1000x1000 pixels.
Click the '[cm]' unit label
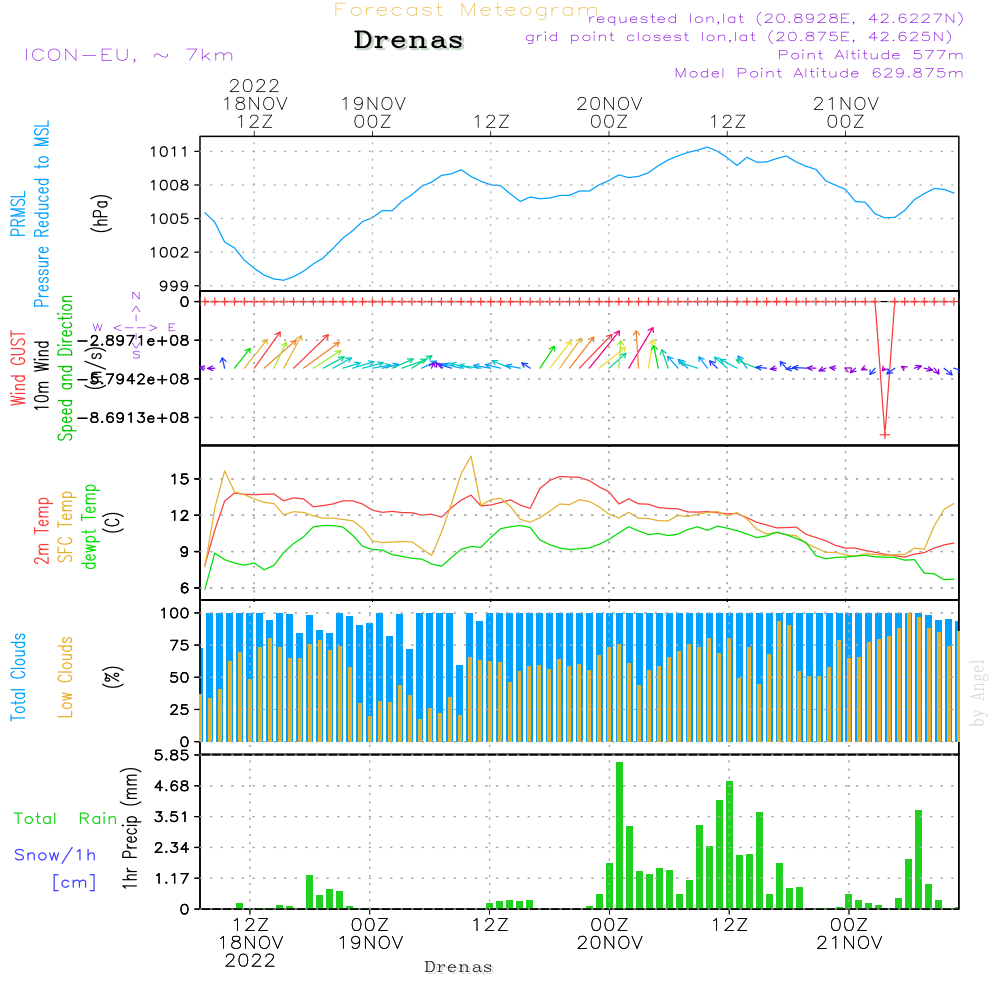tap(74, 882)
